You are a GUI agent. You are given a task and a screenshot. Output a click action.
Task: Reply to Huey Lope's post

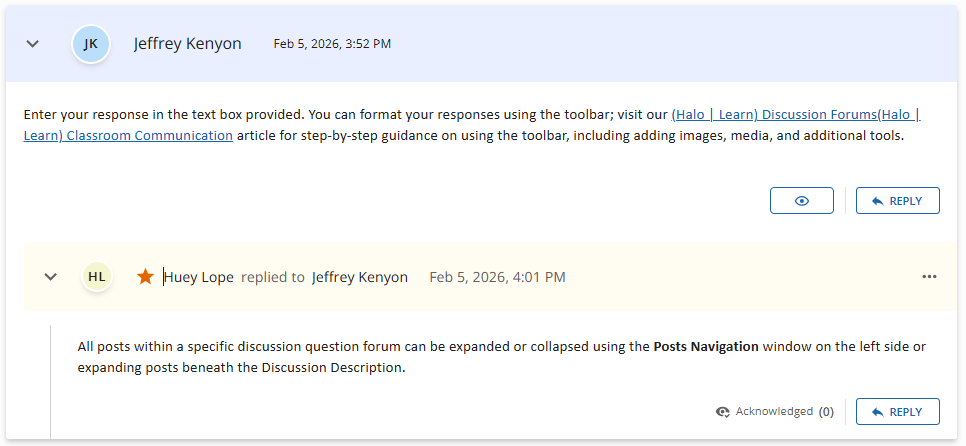click(897, 412)
